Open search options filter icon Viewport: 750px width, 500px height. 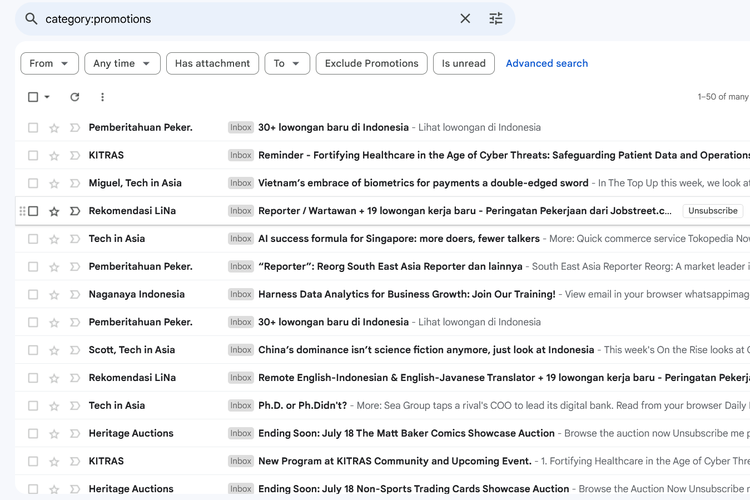tap(496, 19)
